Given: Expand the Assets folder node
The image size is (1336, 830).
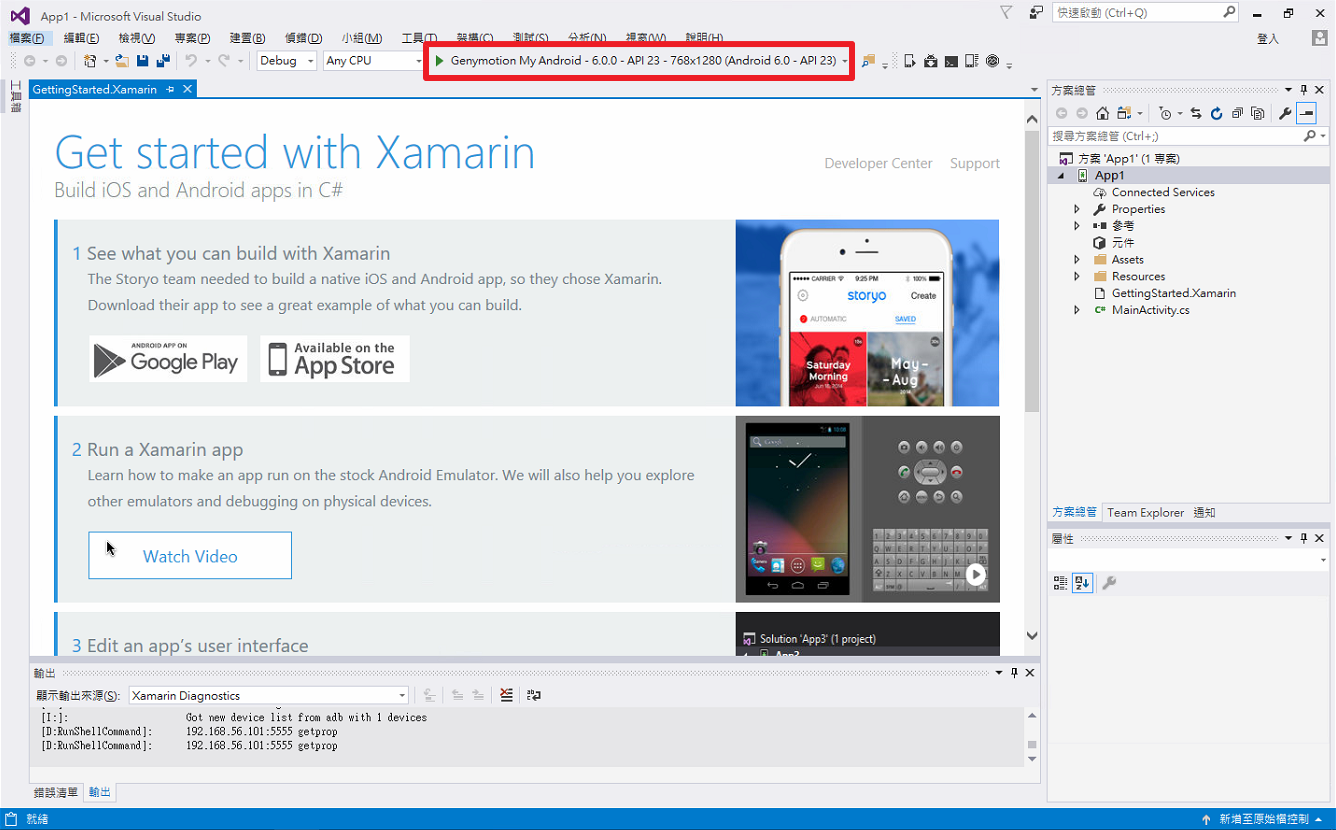Looking at the screenshot, I should 1077,260.
